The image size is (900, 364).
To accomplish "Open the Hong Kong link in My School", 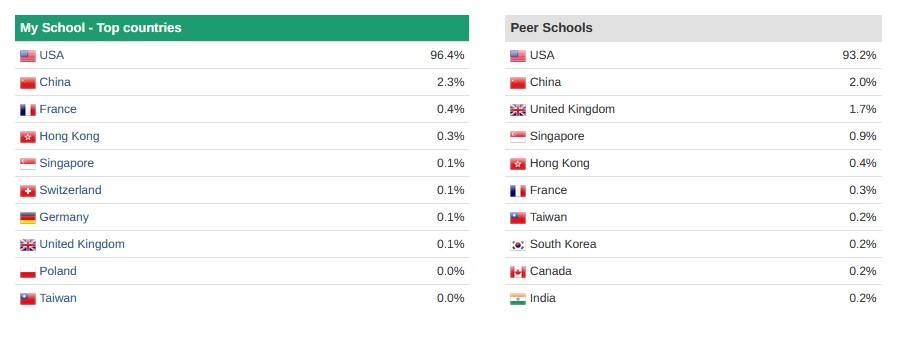I will tap(69, 136).
